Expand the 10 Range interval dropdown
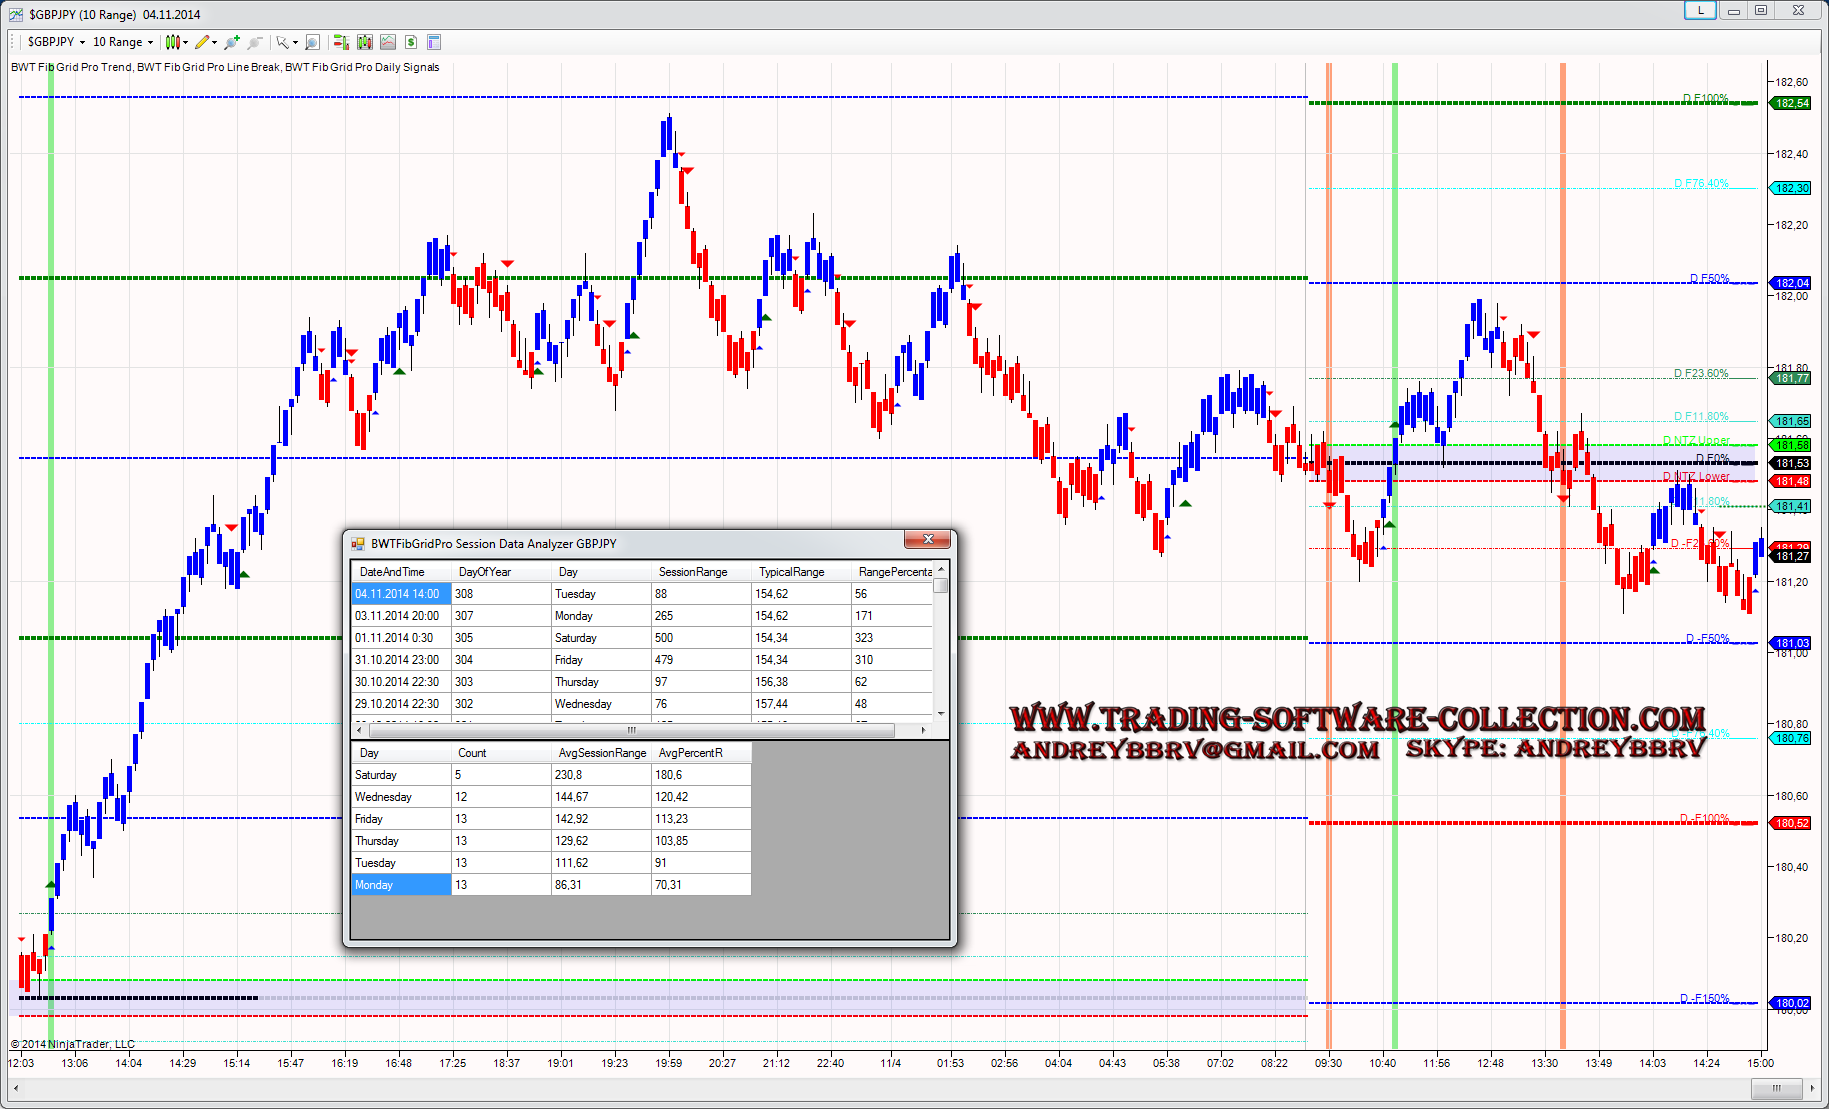This screenshot has width=1829, height=1109. point(123,42)
